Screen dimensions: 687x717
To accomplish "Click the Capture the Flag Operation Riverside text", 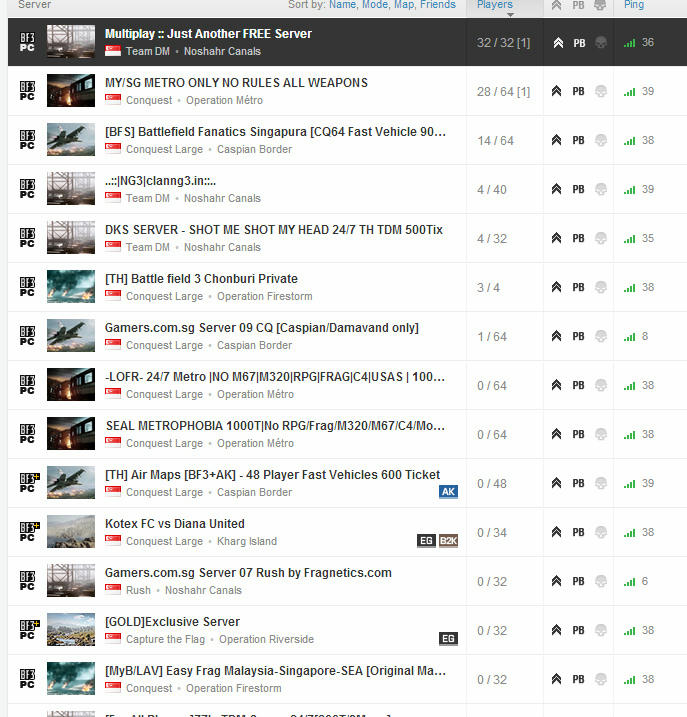I will pyautogui.click(x=220, y=639).
